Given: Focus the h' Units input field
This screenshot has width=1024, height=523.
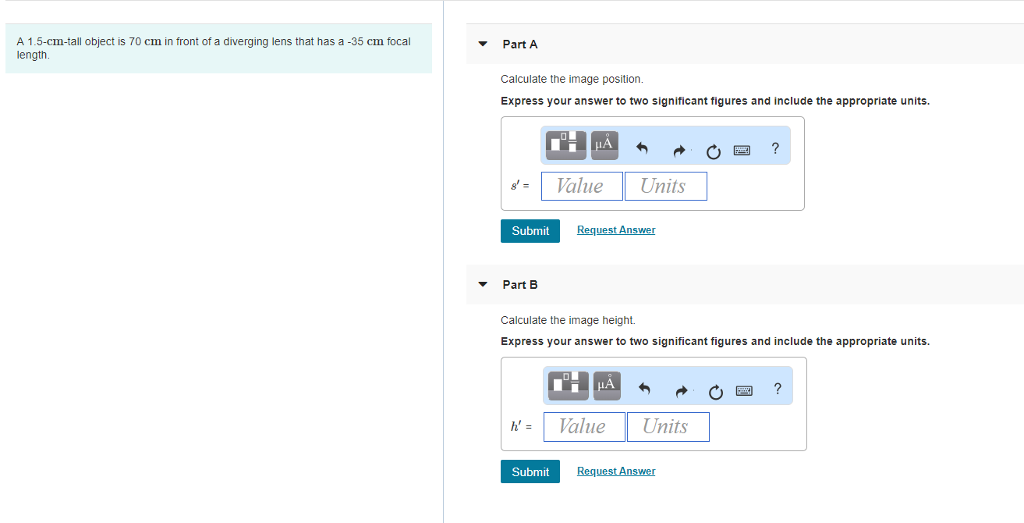Looking at the screenshot, I should [668, 427].
